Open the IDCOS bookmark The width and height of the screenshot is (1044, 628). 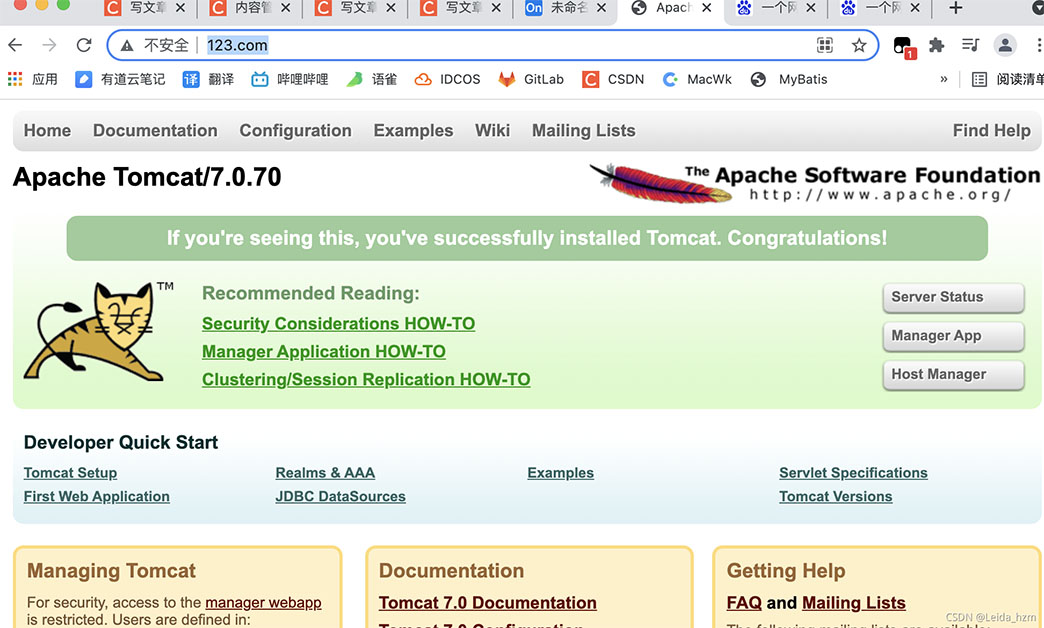coord(447,79)
